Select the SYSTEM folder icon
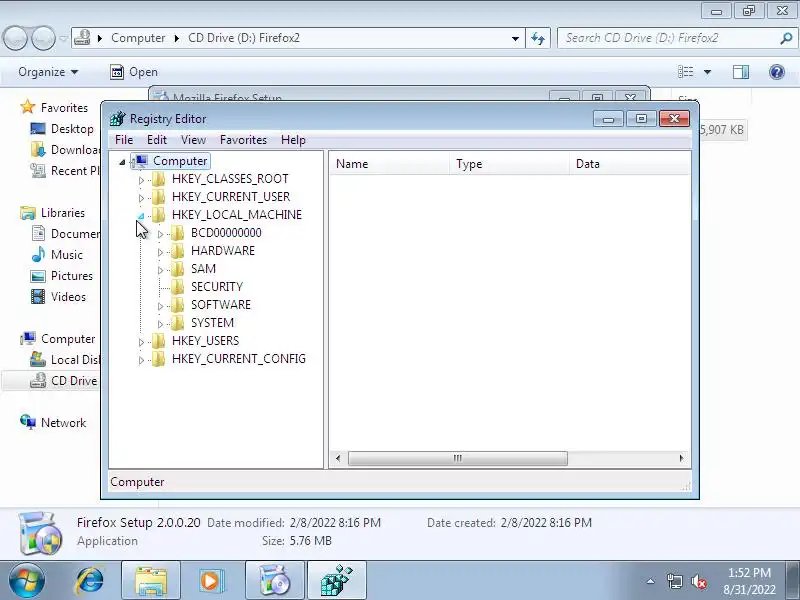Image resolution: width=800 pixels, height=600 pixels. click(178, 322)
